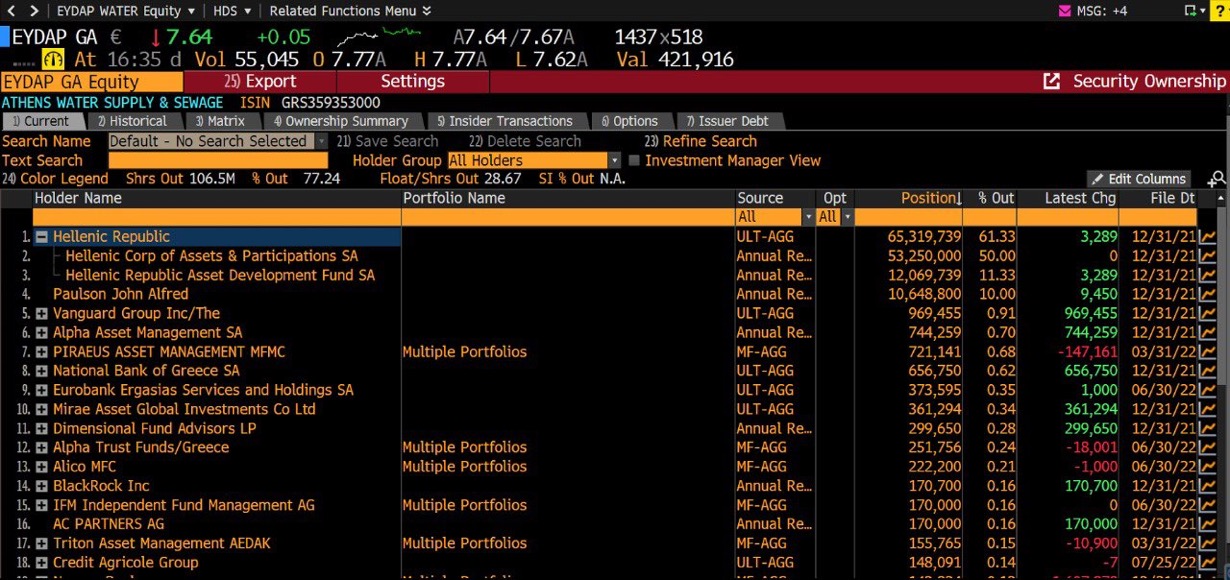Image resolution: width=1230 pixels, height=580 pixels.
Task: Select Hellenic Republic Asset Development Fund SA
Action: point(220,275)
